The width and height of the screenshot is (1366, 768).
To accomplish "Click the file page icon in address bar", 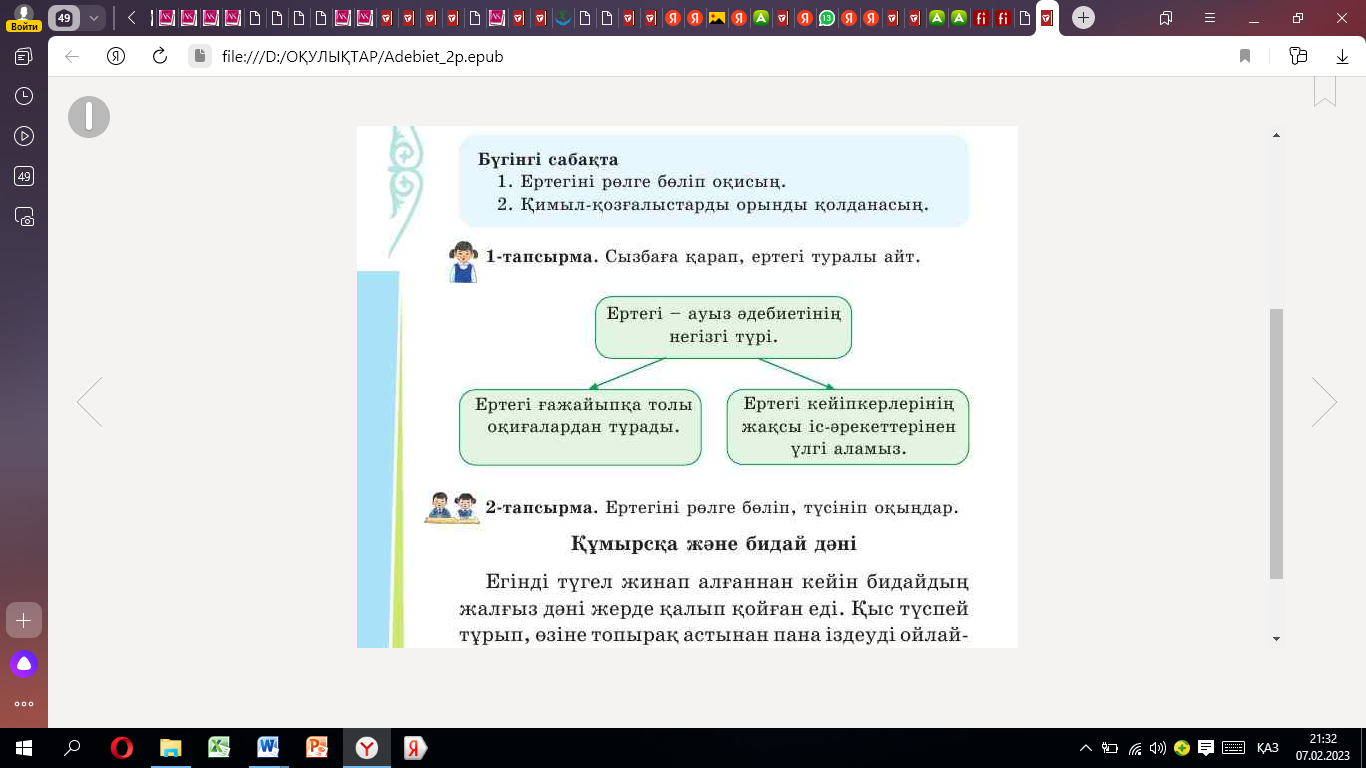I will tap(201, 57).
